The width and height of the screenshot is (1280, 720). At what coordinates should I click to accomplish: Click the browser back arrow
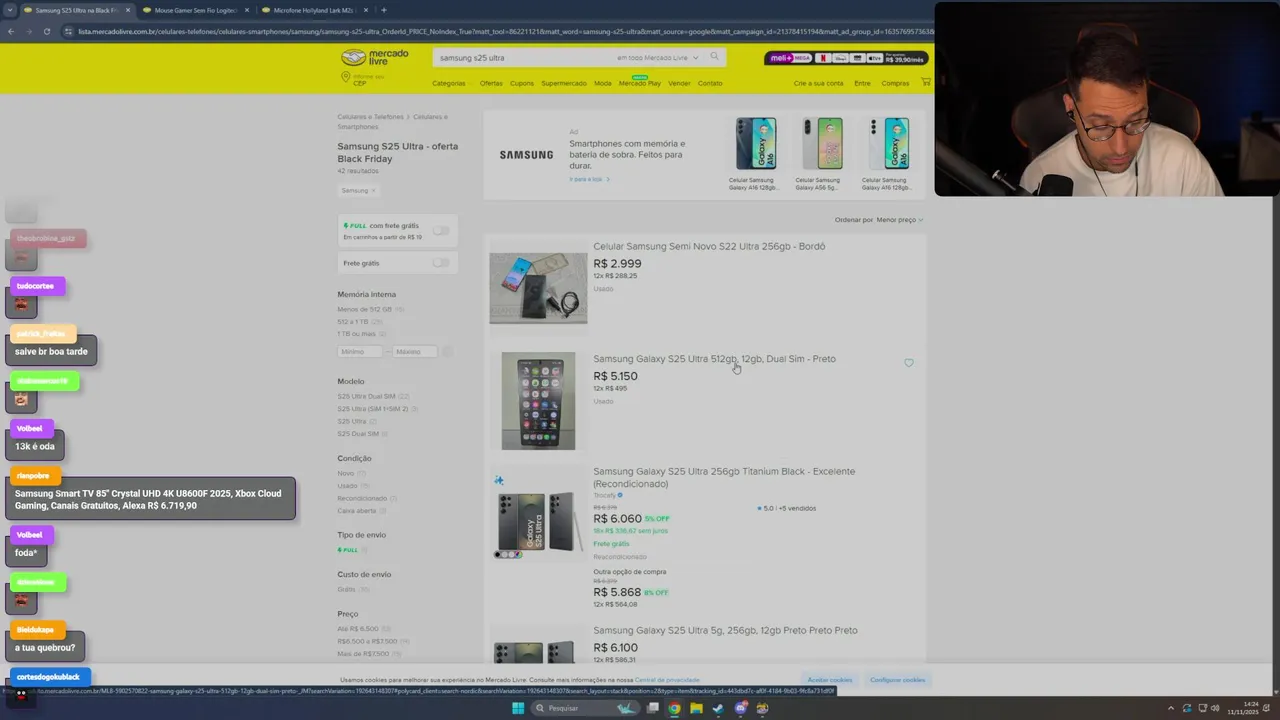[x=11, y=31]
